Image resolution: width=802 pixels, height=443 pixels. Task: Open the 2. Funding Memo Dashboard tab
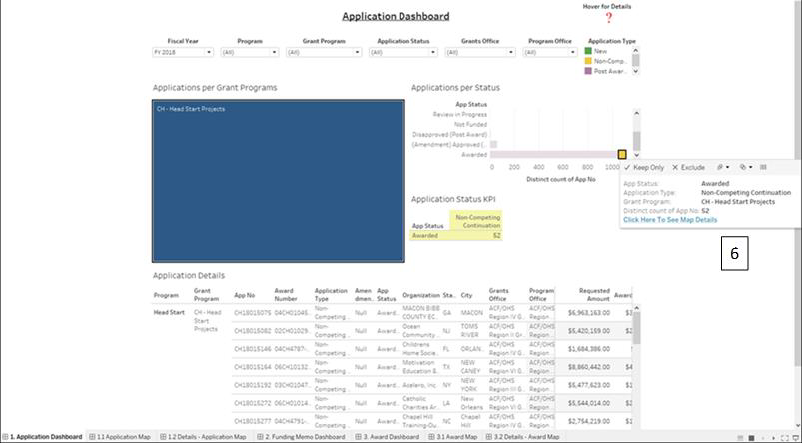tap(305, 437)
